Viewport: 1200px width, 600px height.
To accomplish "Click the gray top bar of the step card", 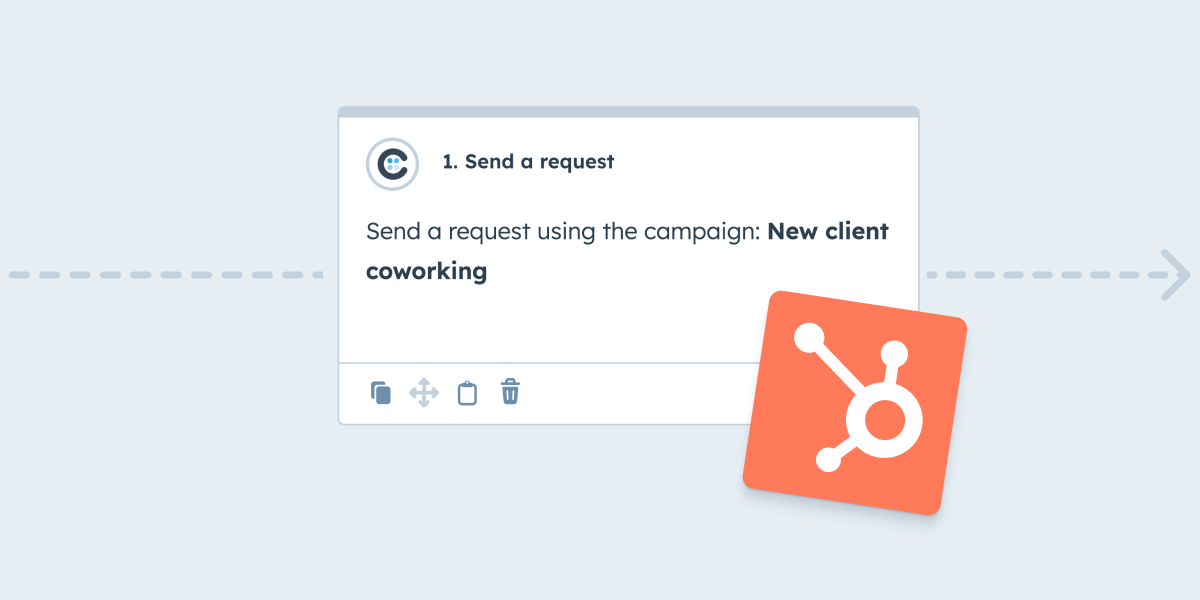I will (x=628, y=112).
